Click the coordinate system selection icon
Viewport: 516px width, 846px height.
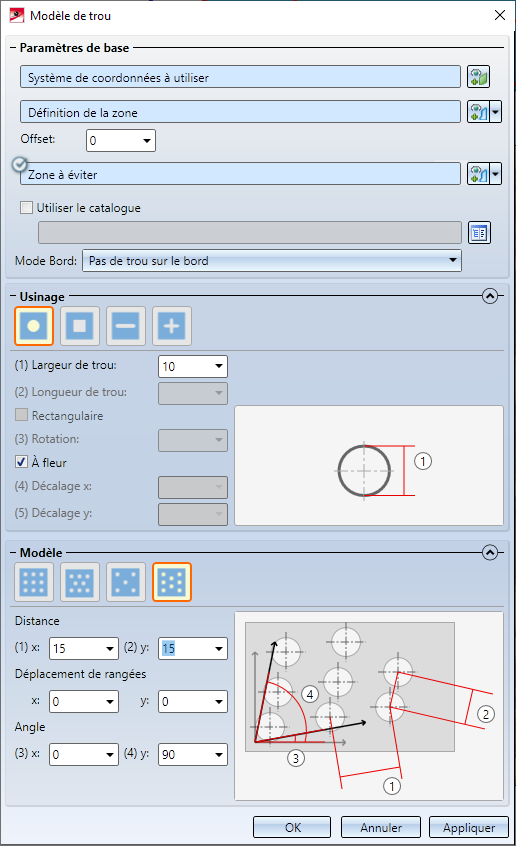pyautogui.click(x=478, y=77)
